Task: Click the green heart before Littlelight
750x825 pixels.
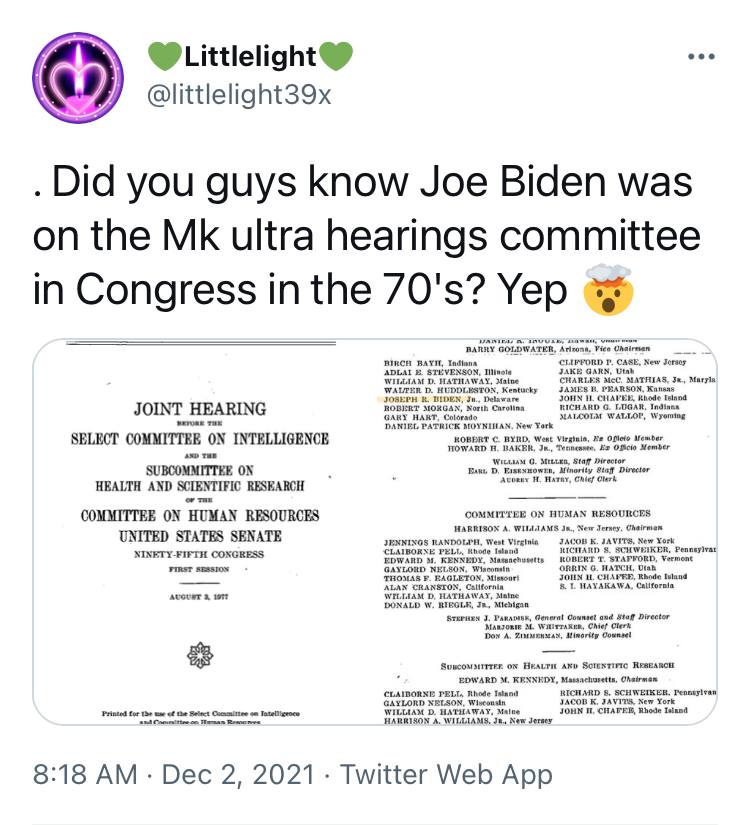Action: pos(163,56)
